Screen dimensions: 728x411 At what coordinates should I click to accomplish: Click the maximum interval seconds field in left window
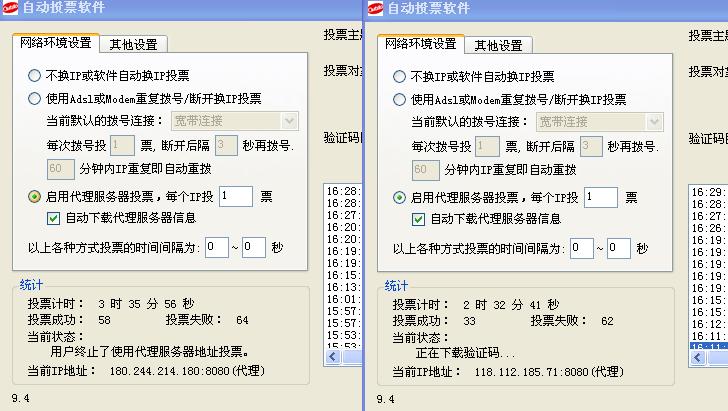pos(253,247)
